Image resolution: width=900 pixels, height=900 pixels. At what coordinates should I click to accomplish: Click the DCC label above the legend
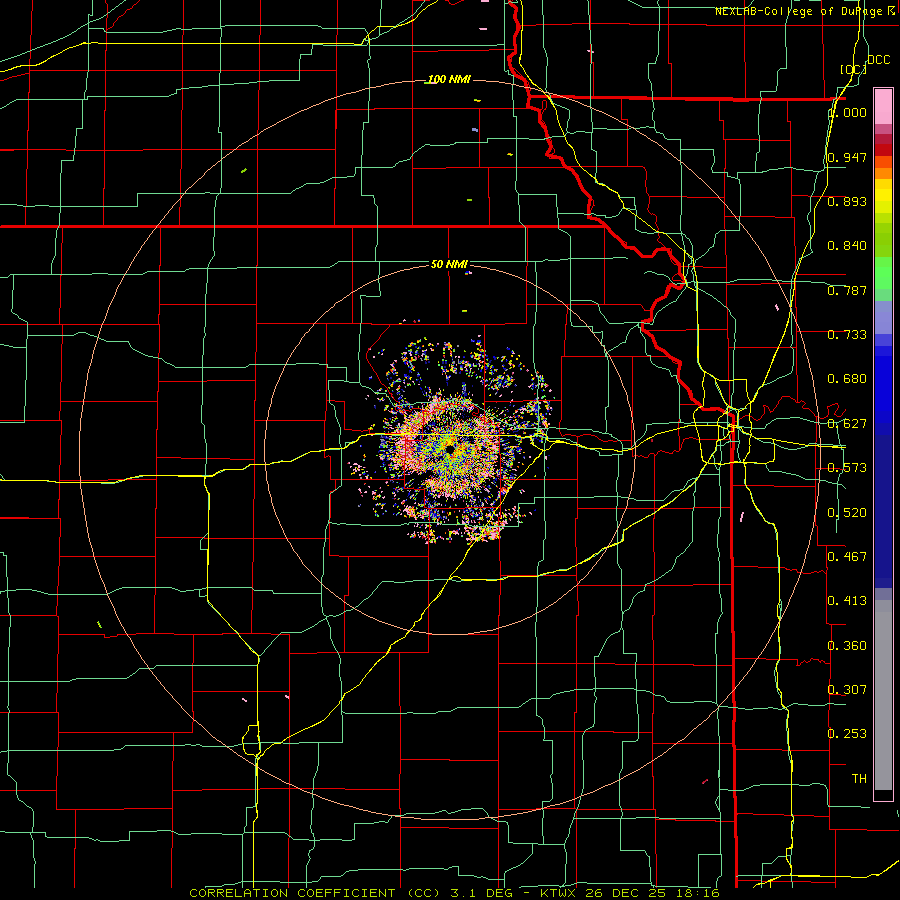tap(878, 60)
